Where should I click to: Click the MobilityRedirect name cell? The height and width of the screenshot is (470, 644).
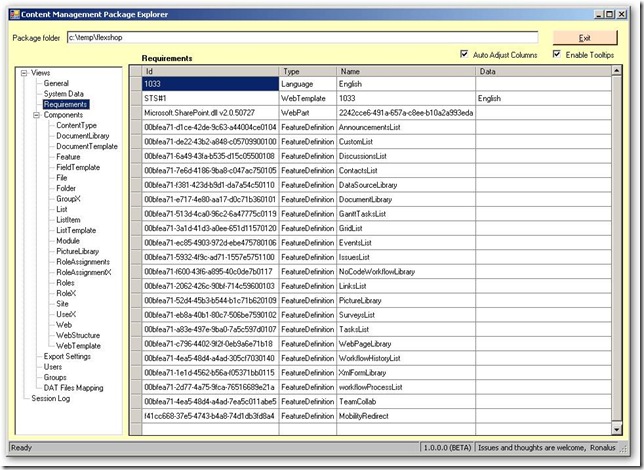(x=406, y=416)
